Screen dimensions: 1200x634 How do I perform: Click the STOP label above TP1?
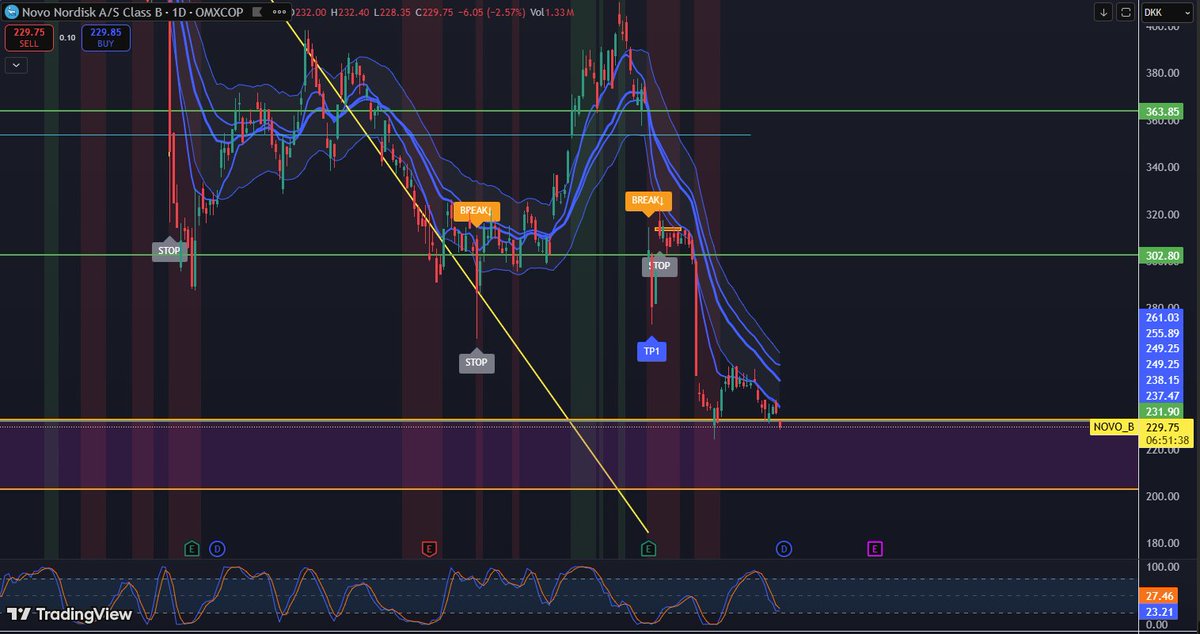[x=659, y=266]
